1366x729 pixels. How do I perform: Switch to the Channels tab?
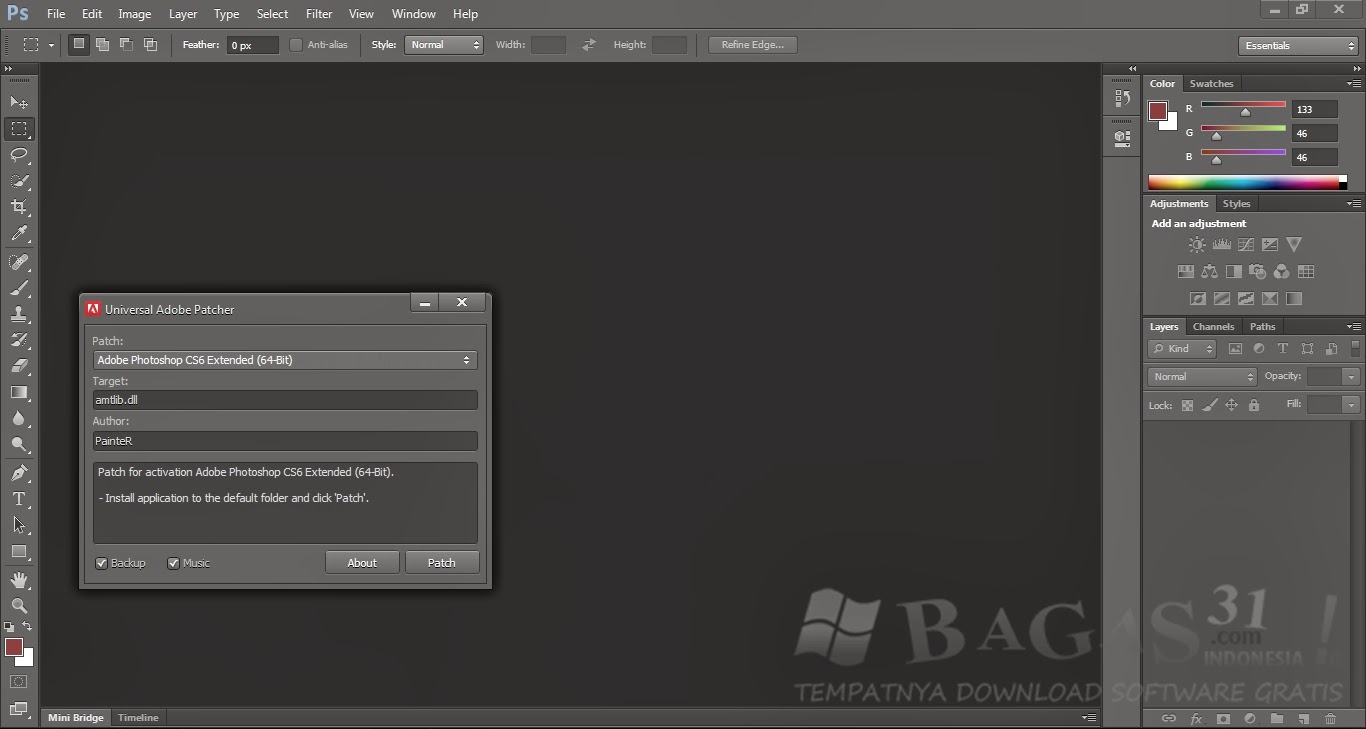[1213, 327]
